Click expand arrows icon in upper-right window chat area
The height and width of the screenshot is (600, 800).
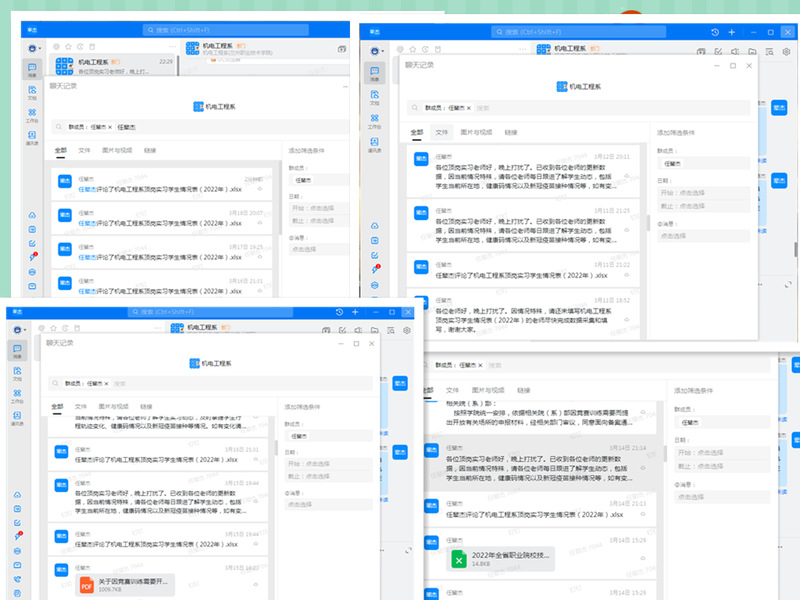(x=788, y=284)
